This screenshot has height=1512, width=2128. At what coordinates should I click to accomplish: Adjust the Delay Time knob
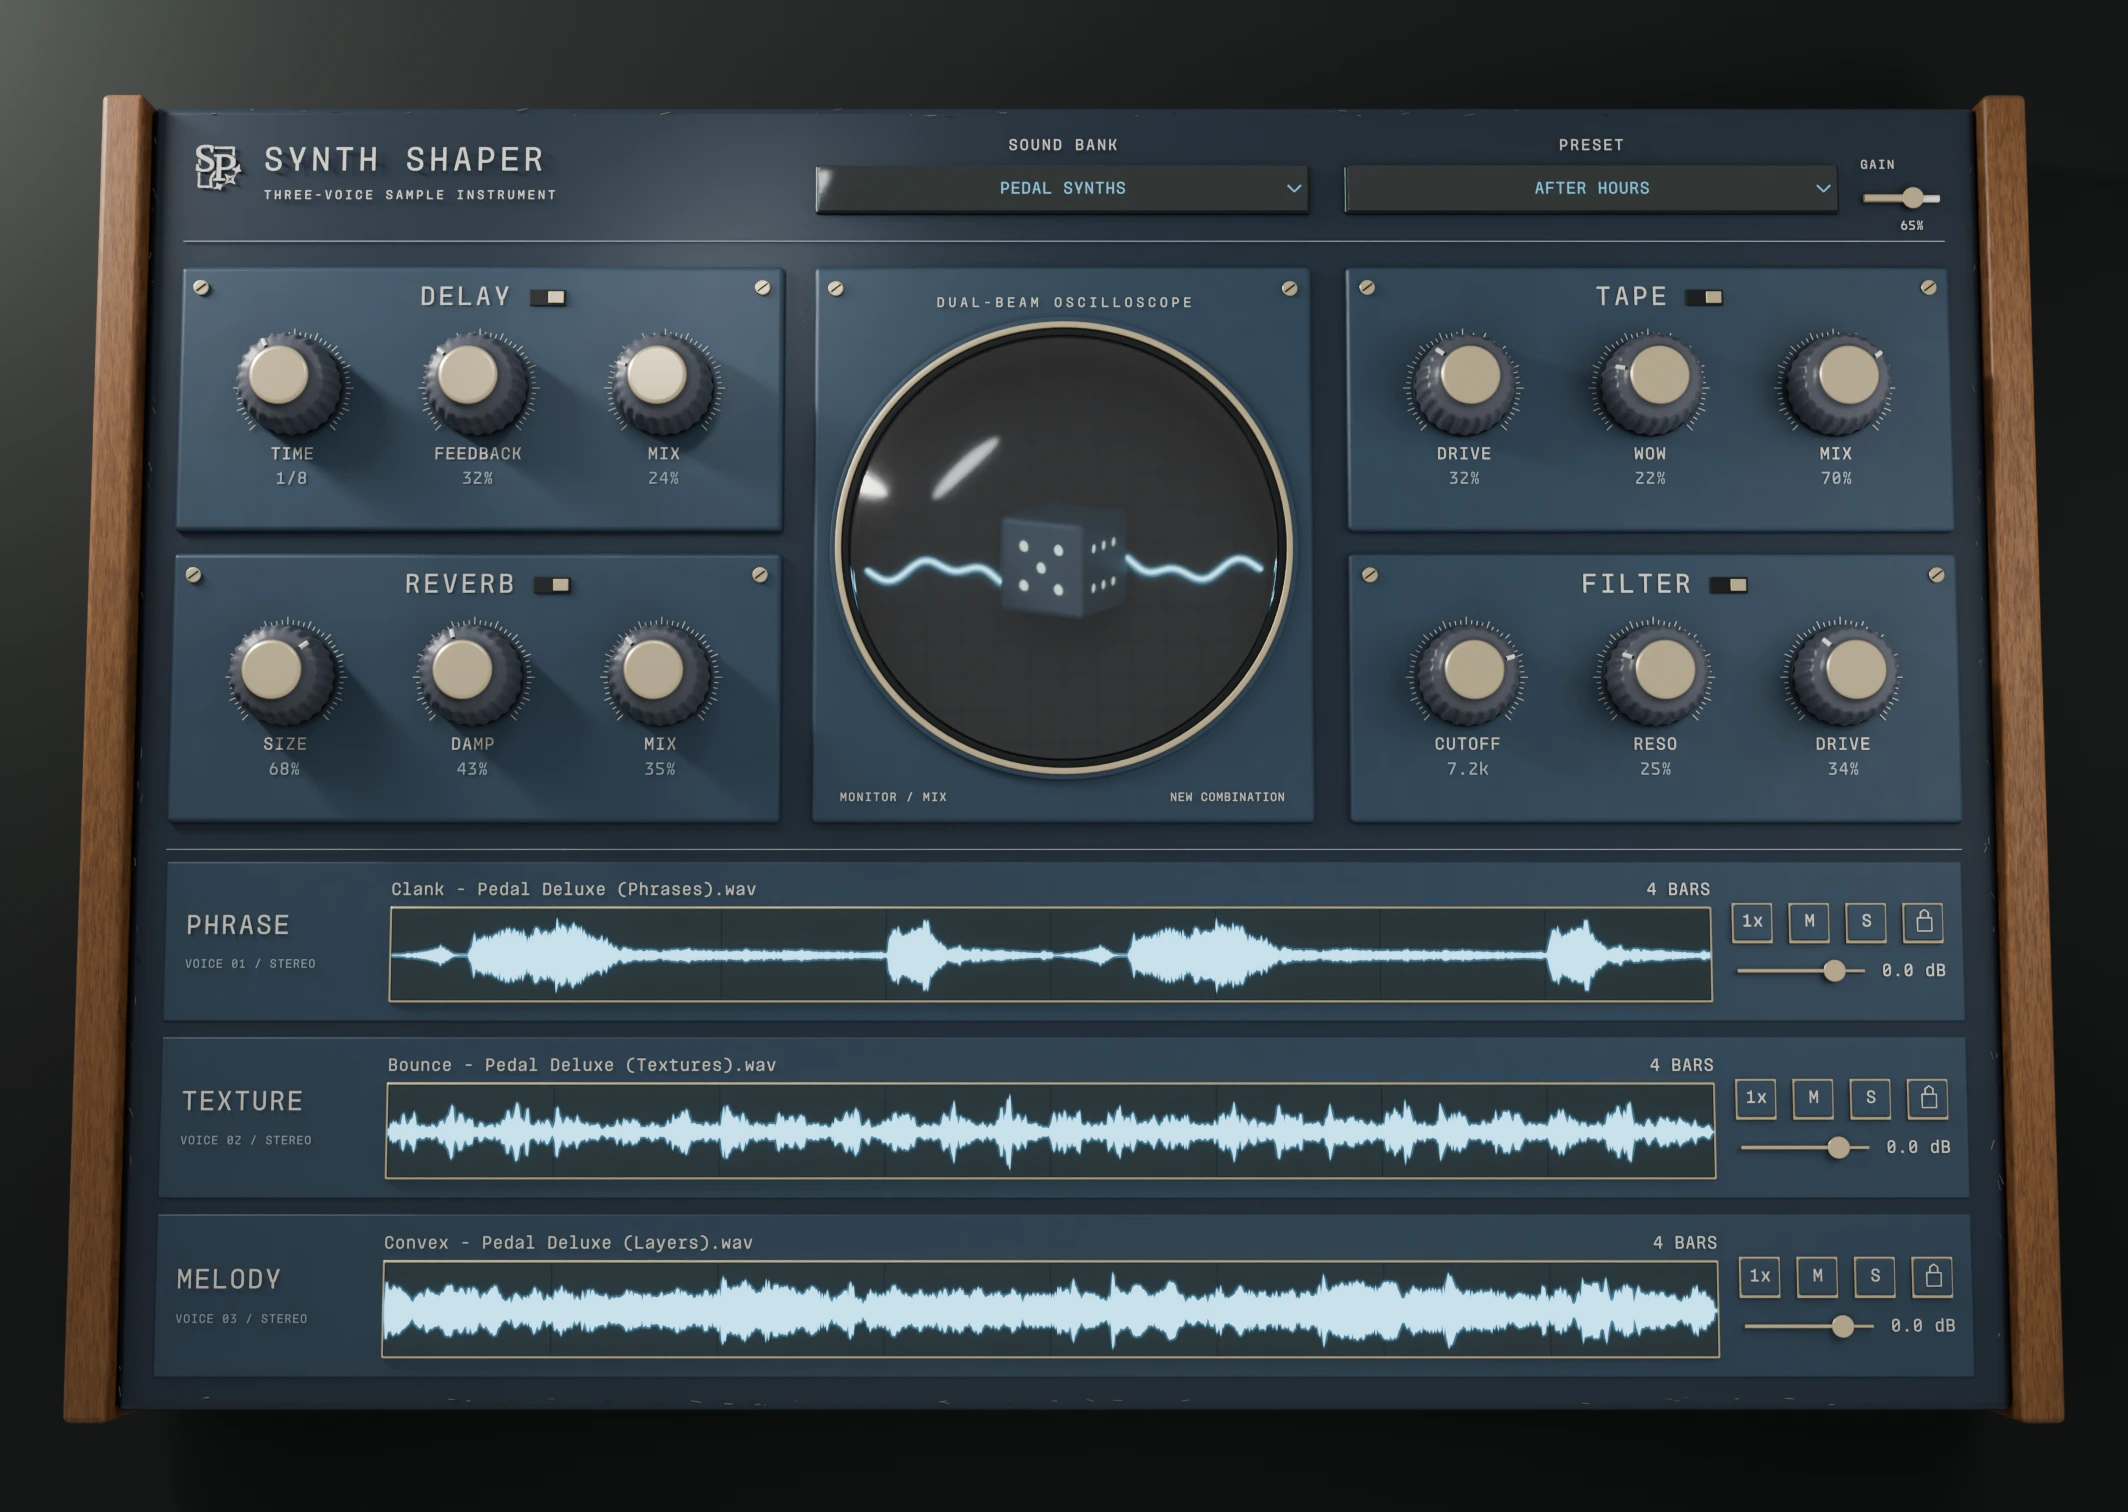291,383
